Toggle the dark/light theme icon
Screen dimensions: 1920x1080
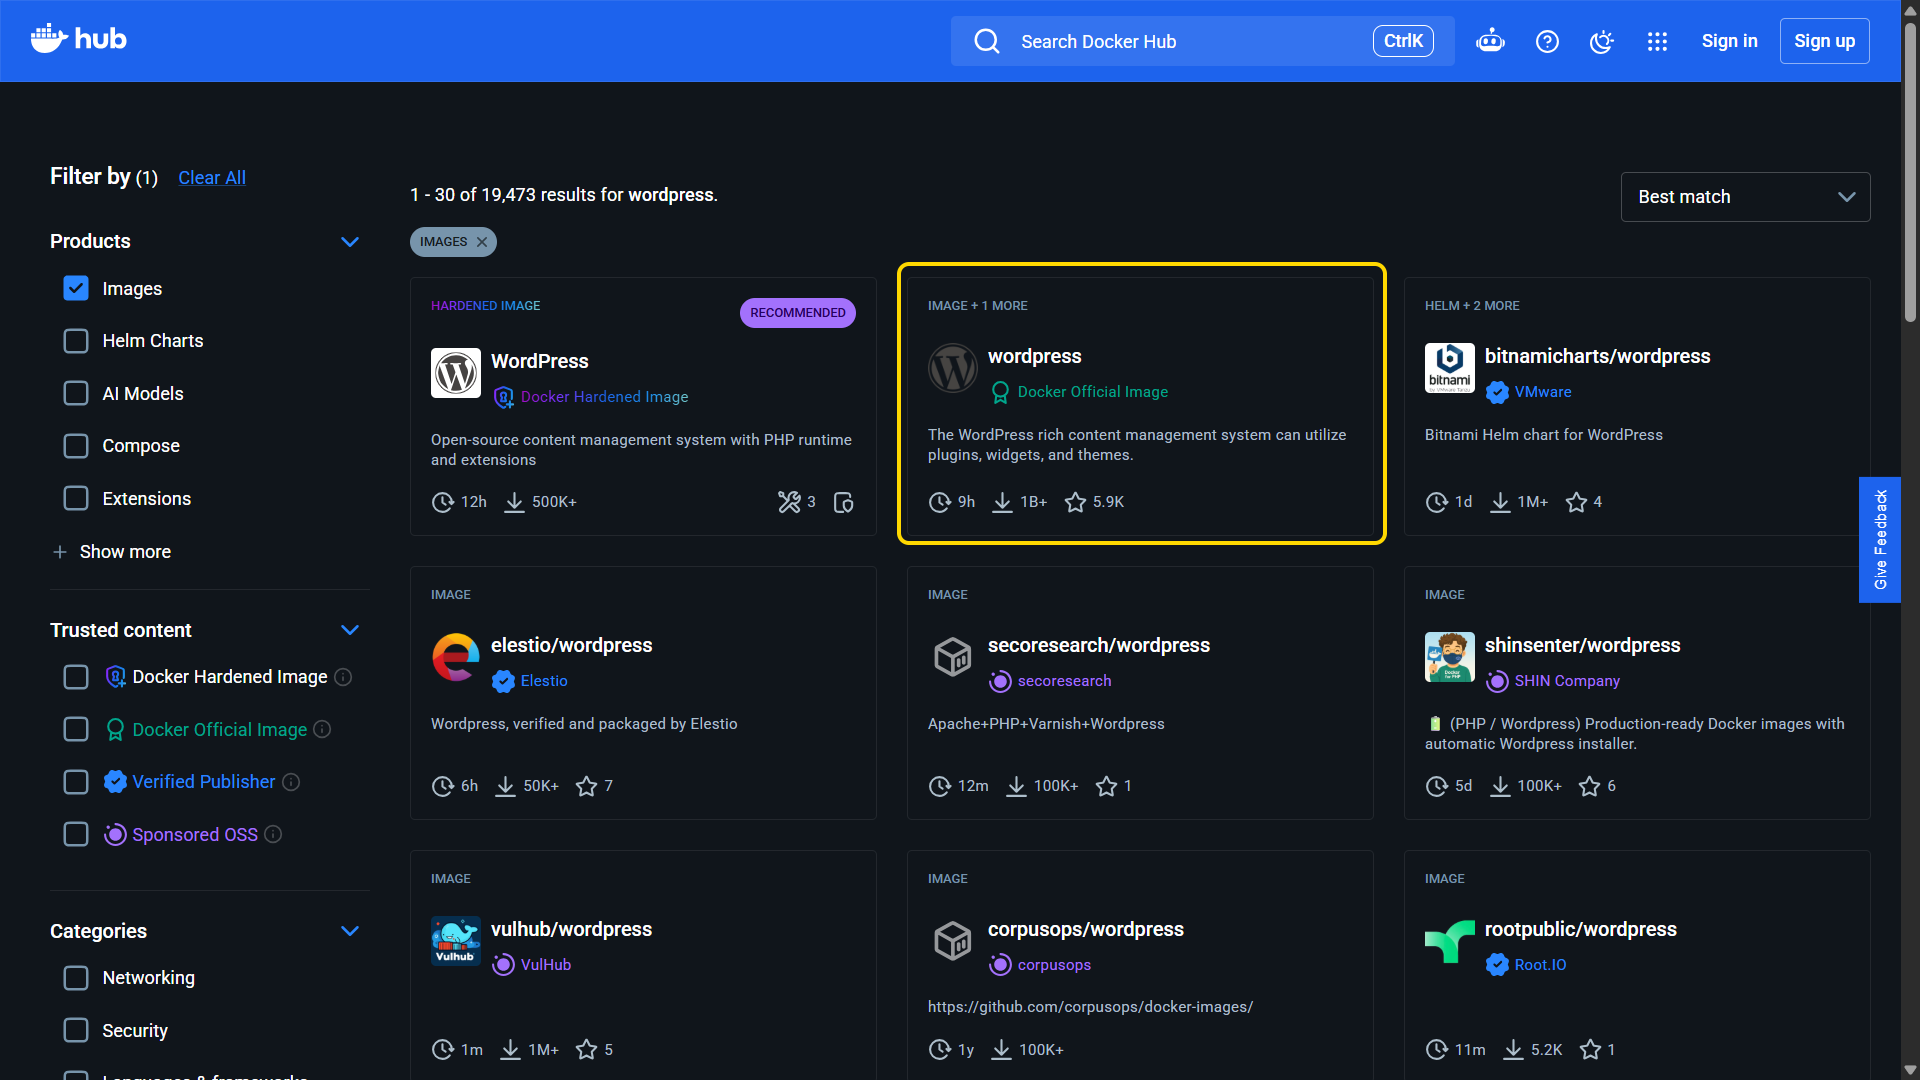[x=1602, y=41]
